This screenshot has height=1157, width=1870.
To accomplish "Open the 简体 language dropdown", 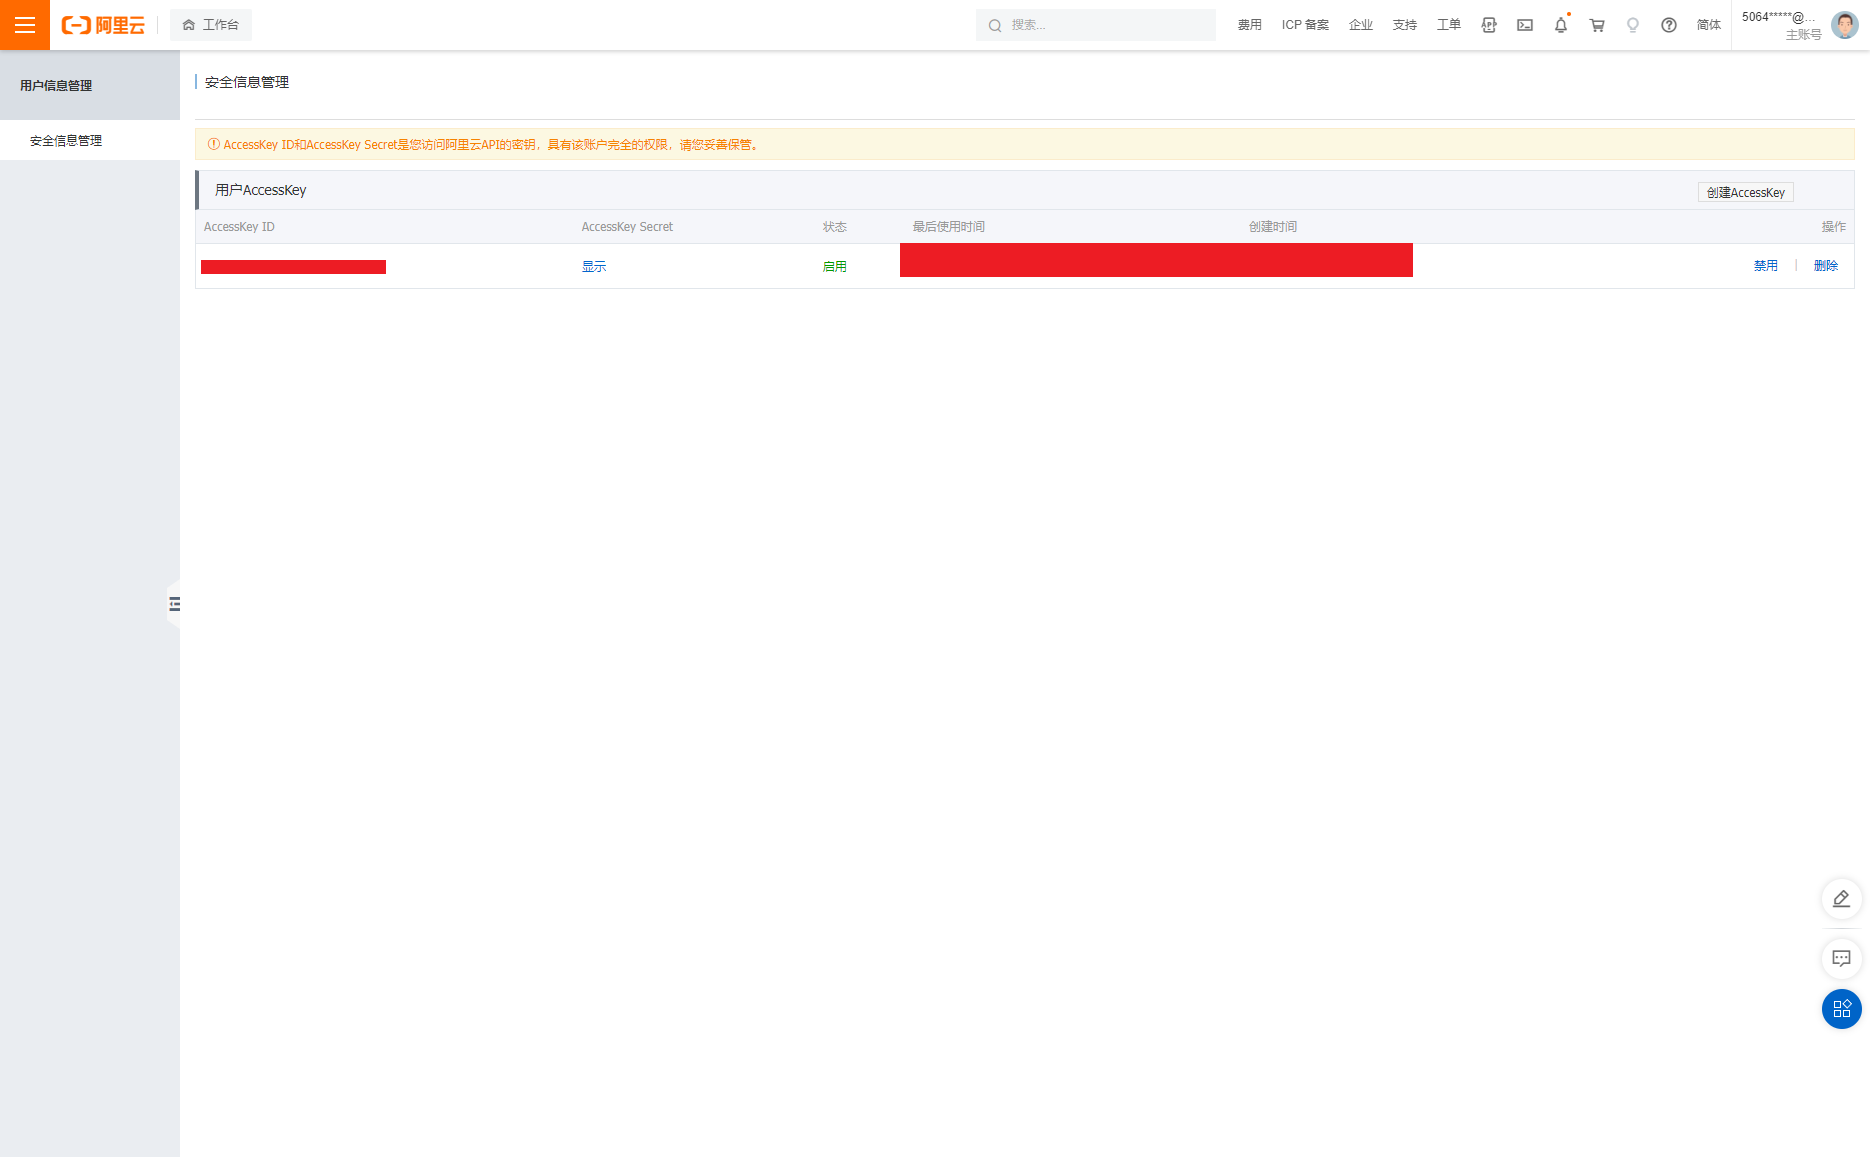I will (x=1709, y=25).
